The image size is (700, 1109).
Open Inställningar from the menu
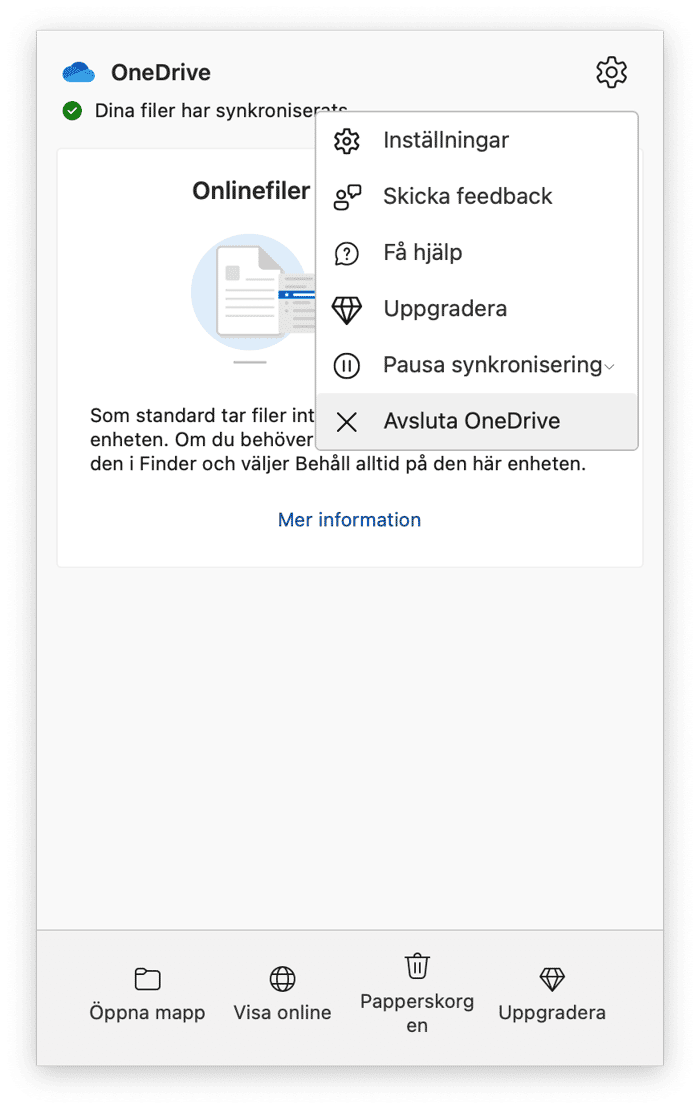pos(477,140)
